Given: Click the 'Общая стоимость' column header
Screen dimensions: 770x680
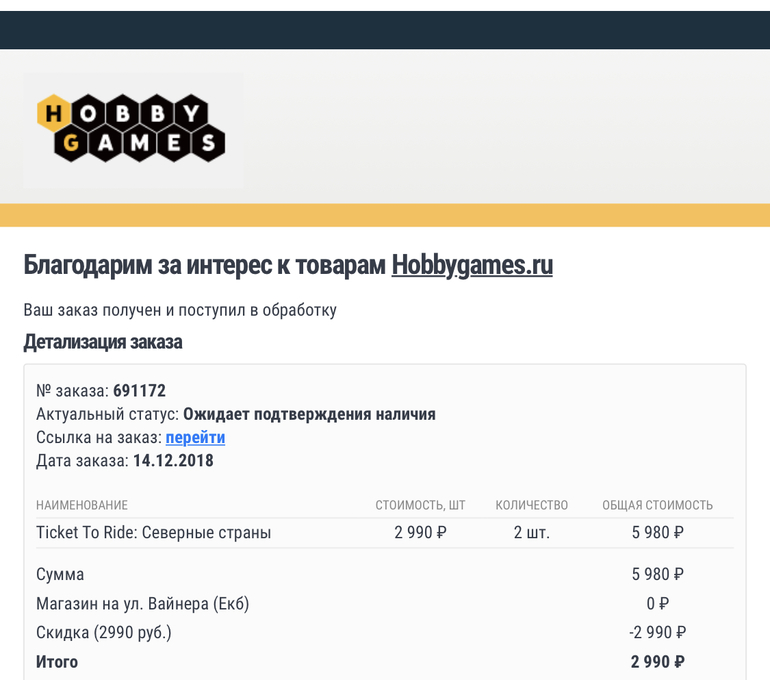Looking at the screenshot, I should click(x=657, y=505).
